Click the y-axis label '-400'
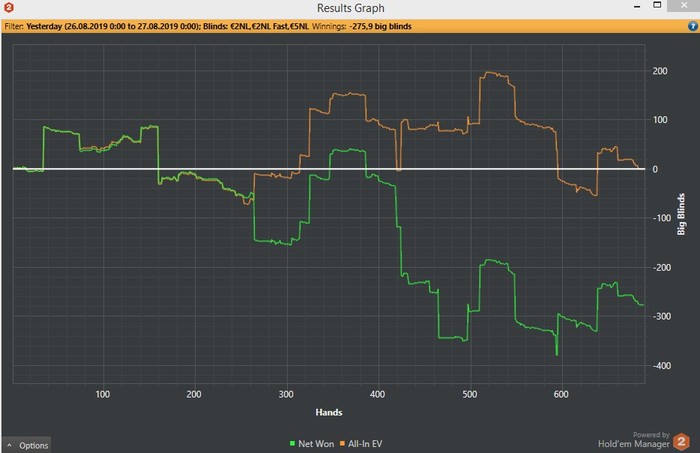Screen dimensions: 700x453 pos(662,366)
